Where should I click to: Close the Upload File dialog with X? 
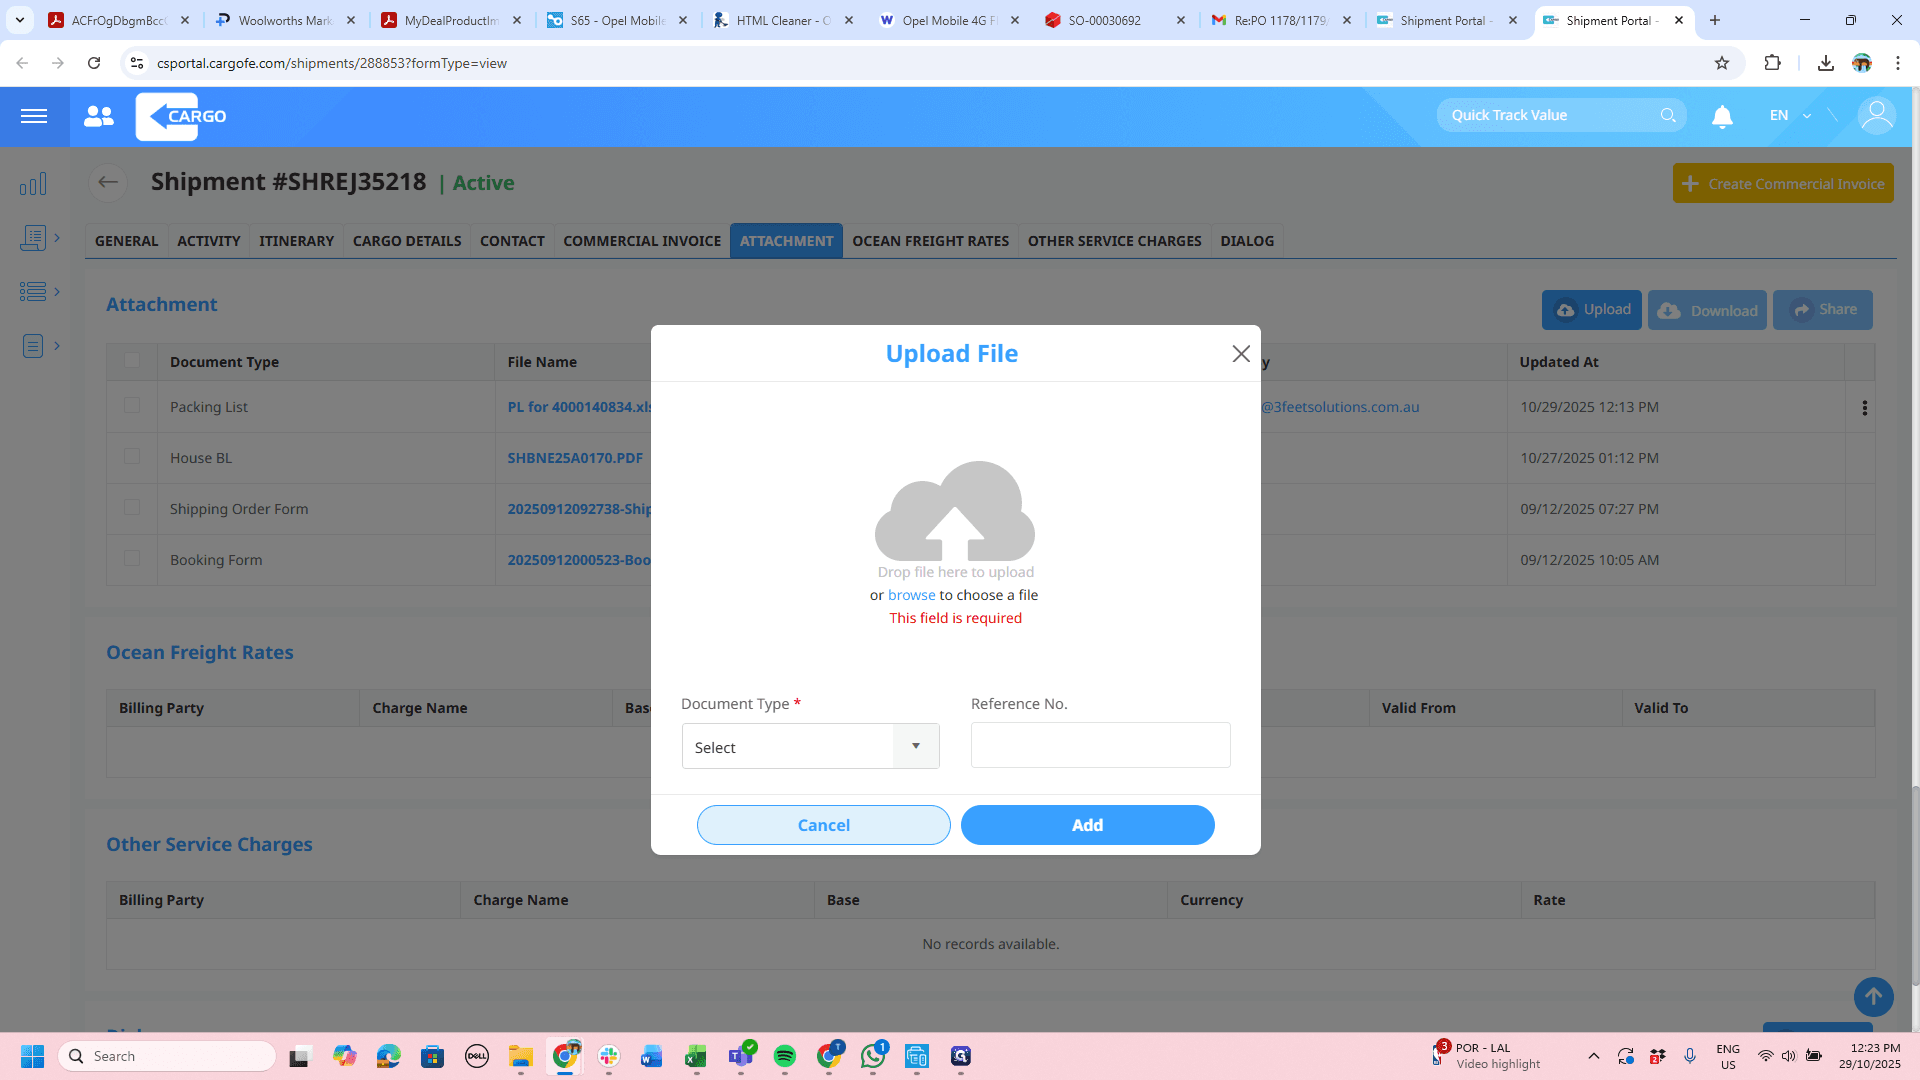pyautogui.click(x=1241, y=354)
